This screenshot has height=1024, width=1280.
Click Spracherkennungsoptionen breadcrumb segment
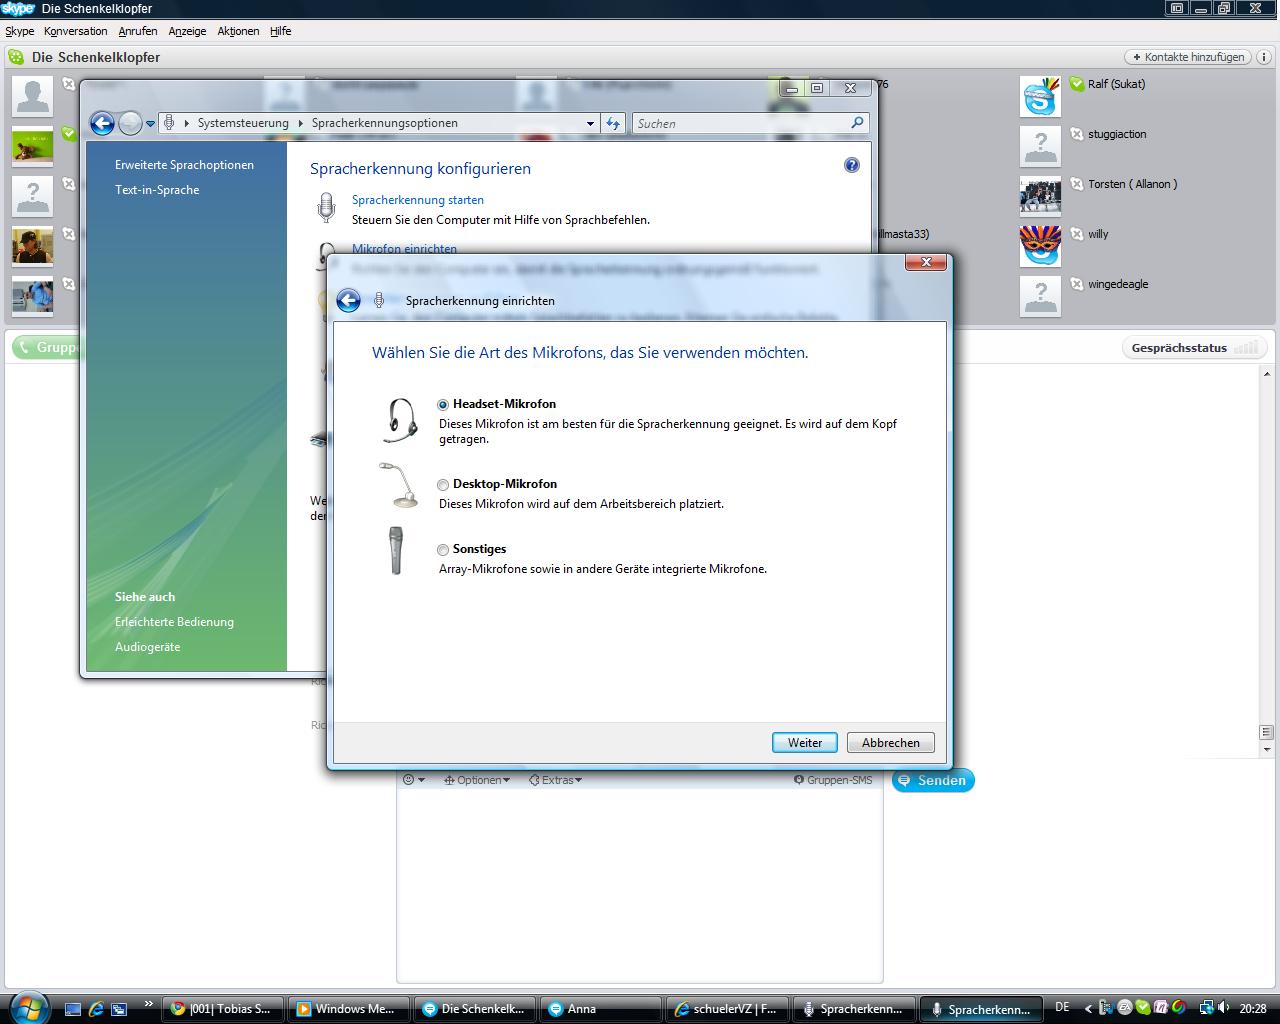384,123
